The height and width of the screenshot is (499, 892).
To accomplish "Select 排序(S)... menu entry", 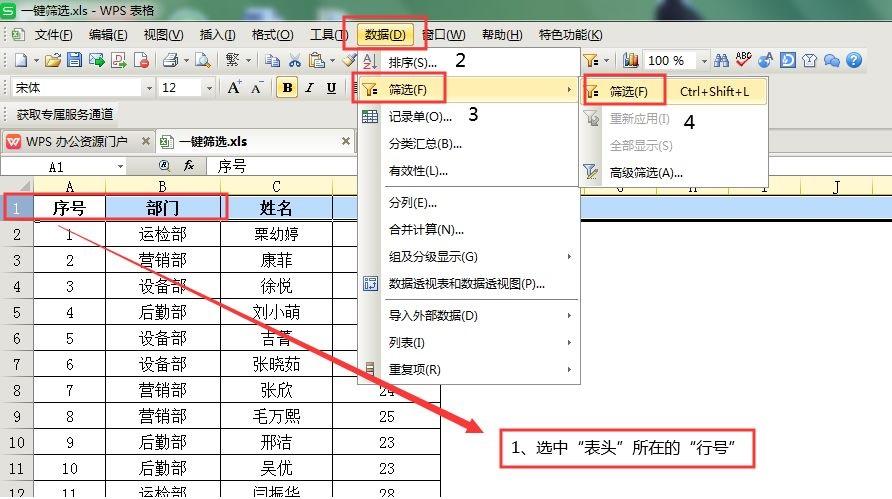I will (x=412, y=63).
